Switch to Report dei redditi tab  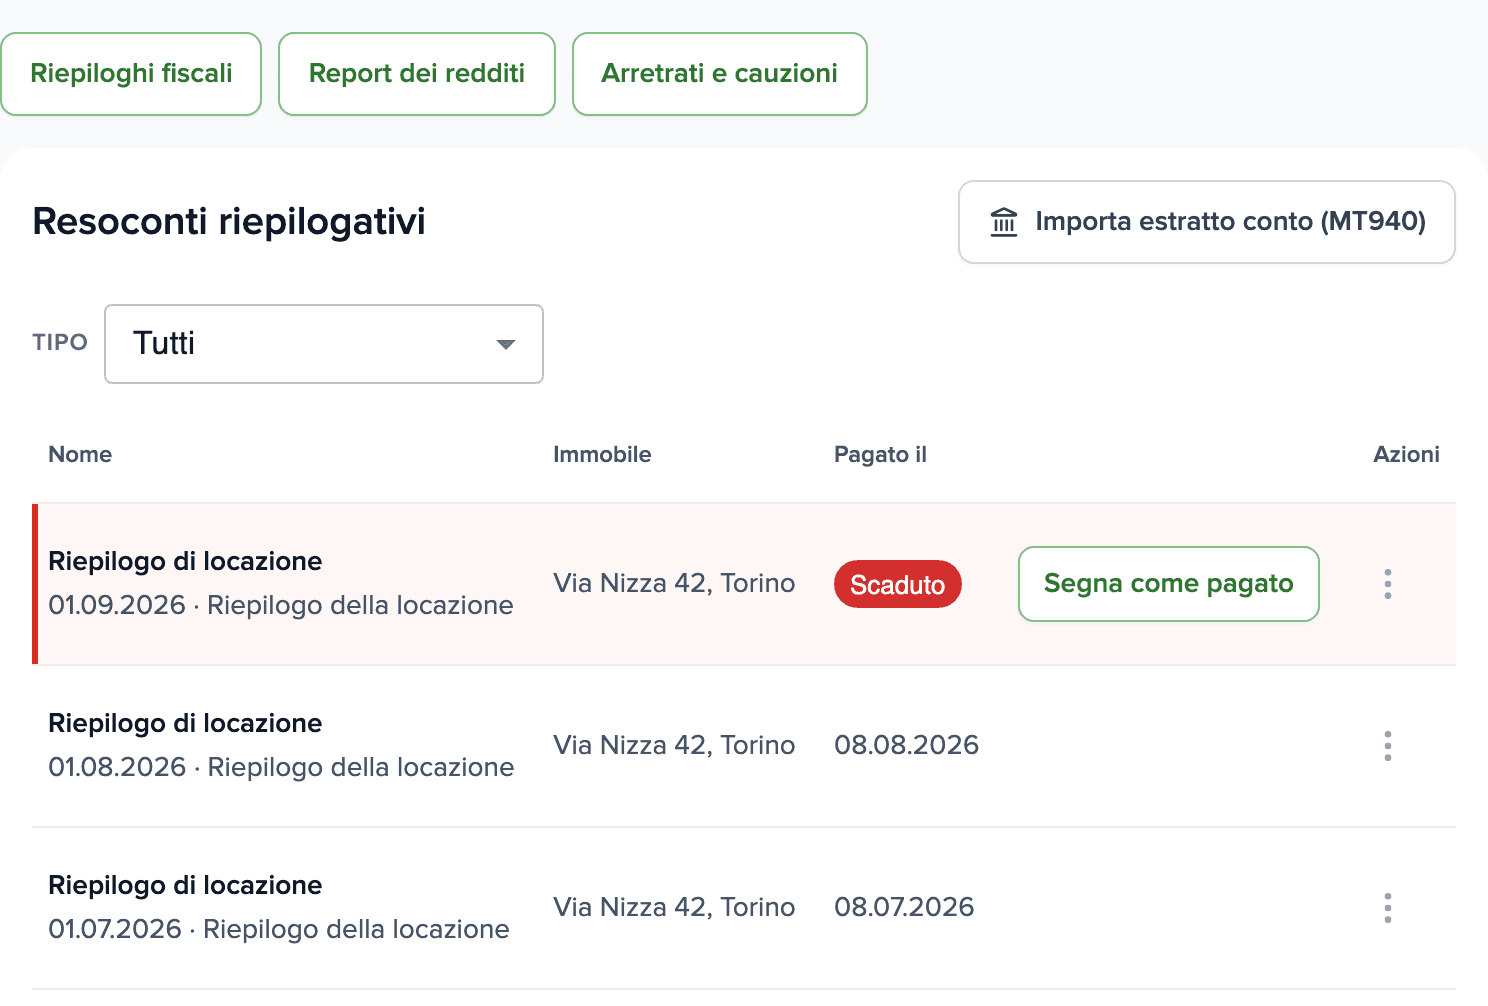417,74
